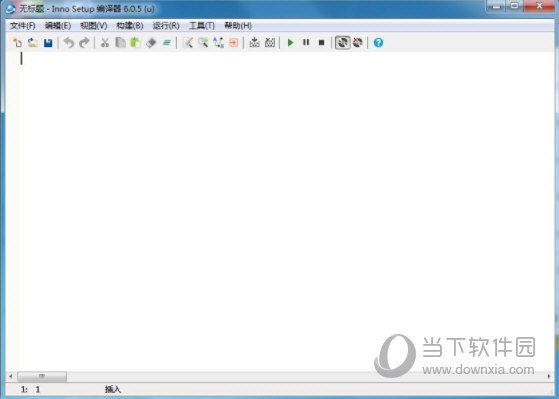The height and width of the screenshot is (399, 559).
Task: Run the setup with the green play button
Action: 291,43
